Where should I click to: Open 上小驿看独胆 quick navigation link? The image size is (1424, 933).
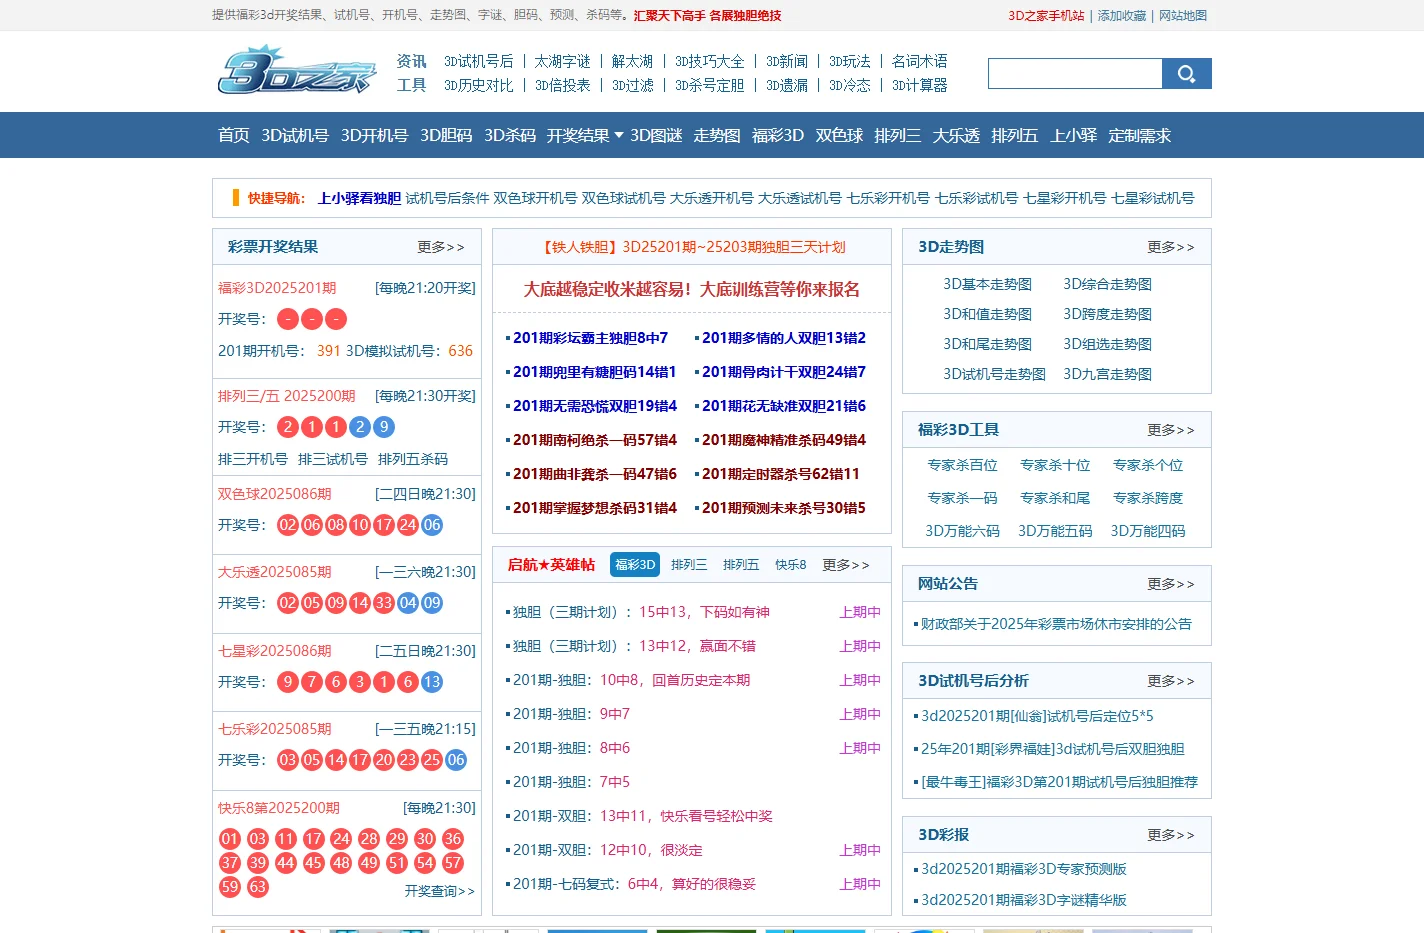(359, 198)
